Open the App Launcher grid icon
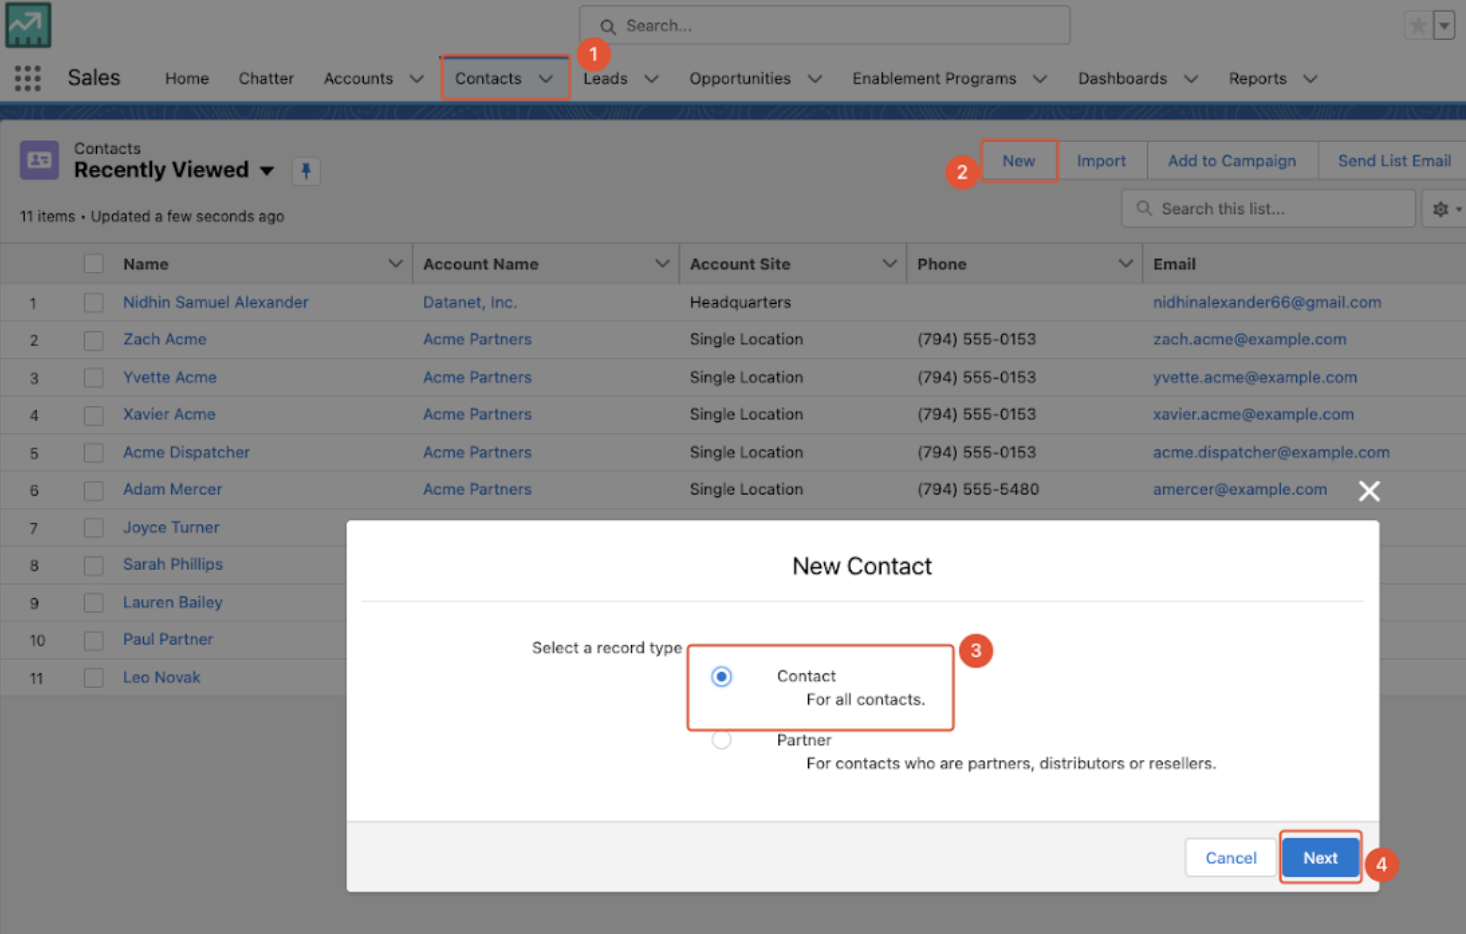The height and width of the screenshot is (934, 1466). click(28, 78)
